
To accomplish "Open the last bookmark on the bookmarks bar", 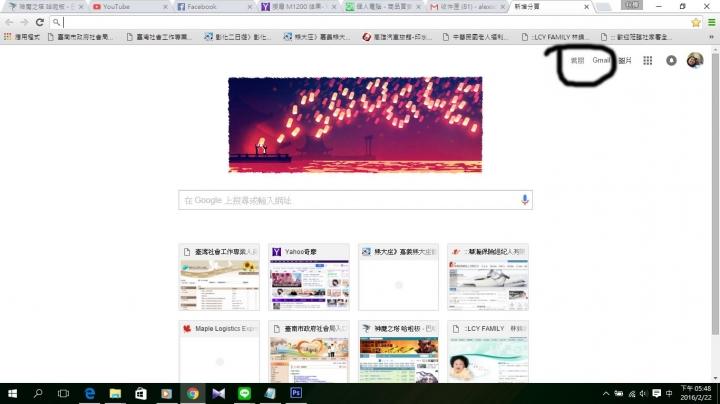I will tap(636, 37).
